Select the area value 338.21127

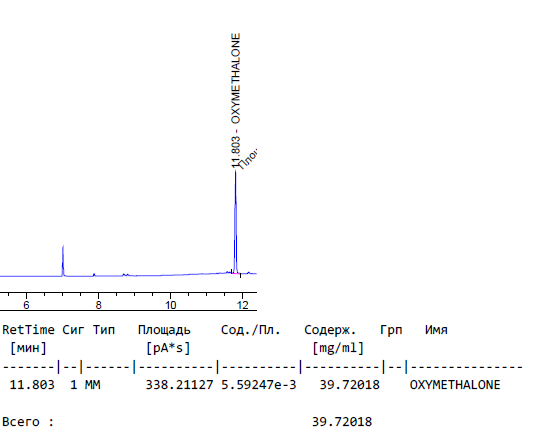coord(179,385)
